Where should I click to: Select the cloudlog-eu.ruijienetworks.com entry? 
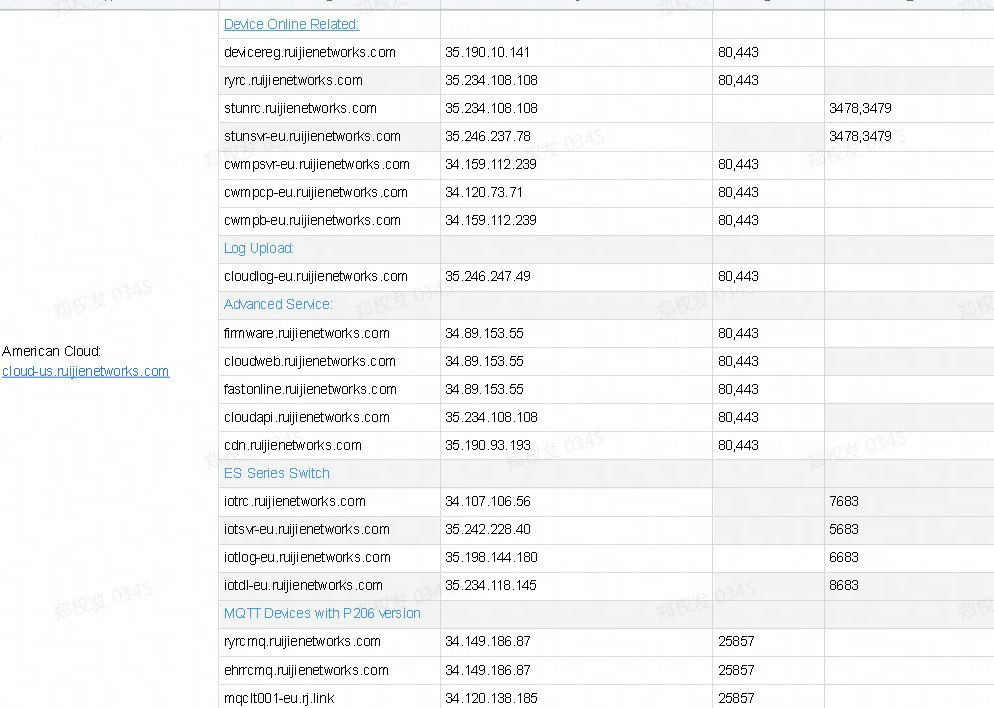click(315, 276)
